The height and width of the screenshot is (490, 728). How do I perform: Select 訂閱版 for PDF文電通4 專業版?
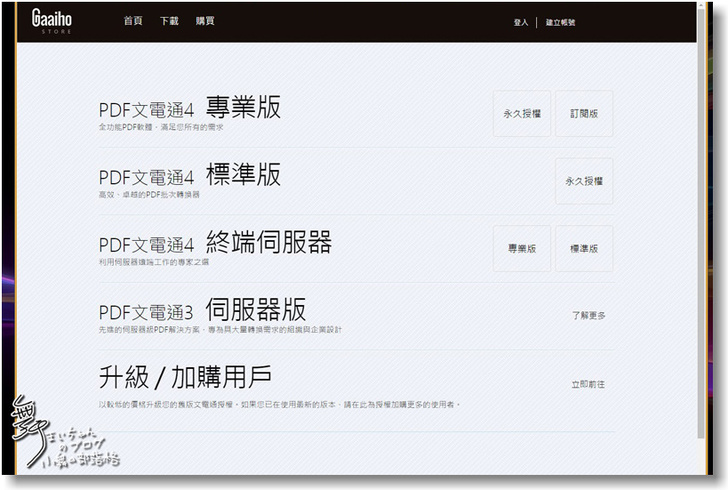pyautogui.click(x=584, y=113)
